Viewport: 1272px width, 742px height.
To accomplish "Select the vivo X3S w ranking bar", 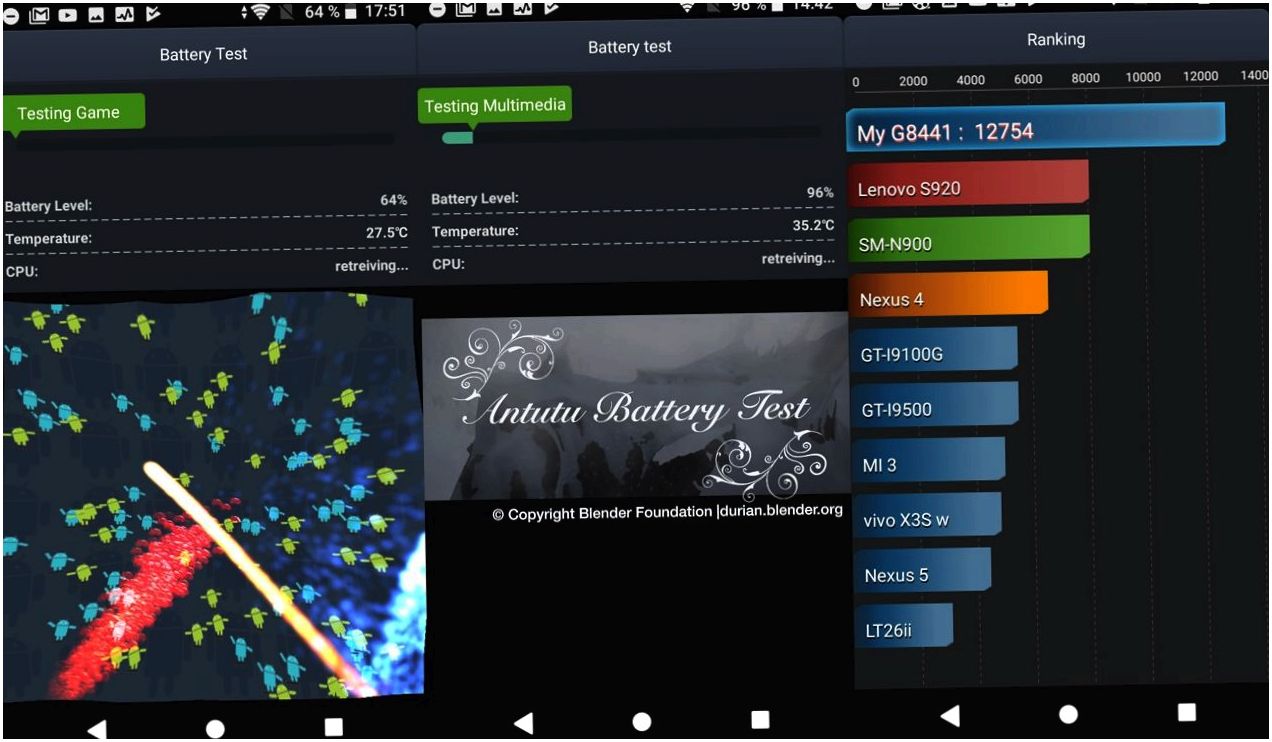I will [x=927, y=517].
